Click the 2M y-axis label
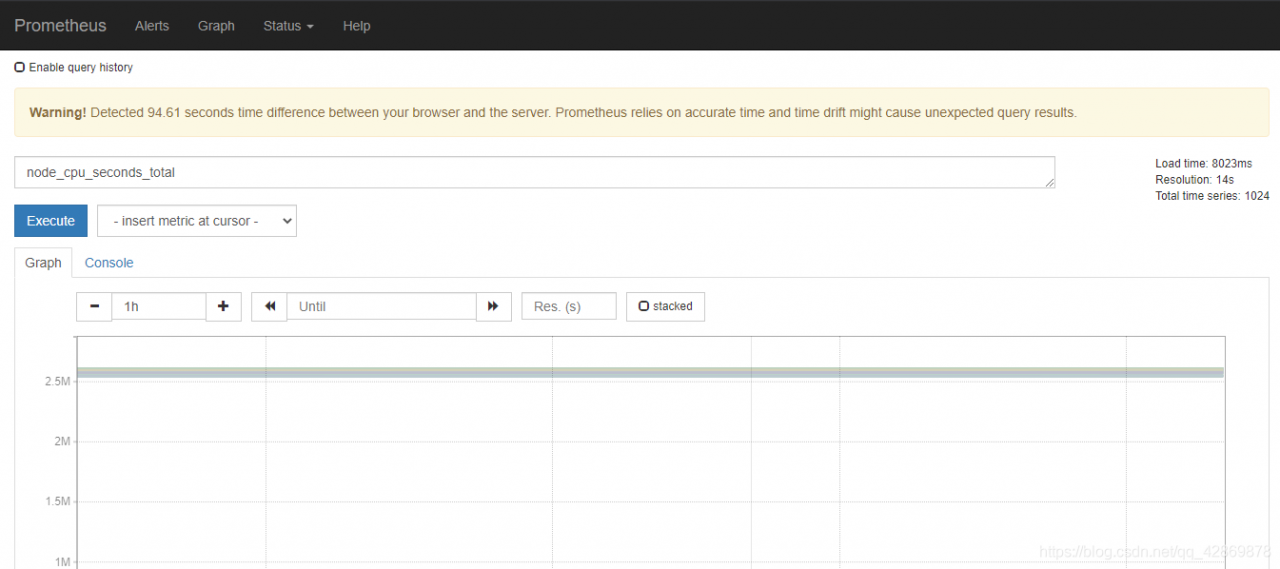Screen dimensions: 1280x569 click(61, 442)
